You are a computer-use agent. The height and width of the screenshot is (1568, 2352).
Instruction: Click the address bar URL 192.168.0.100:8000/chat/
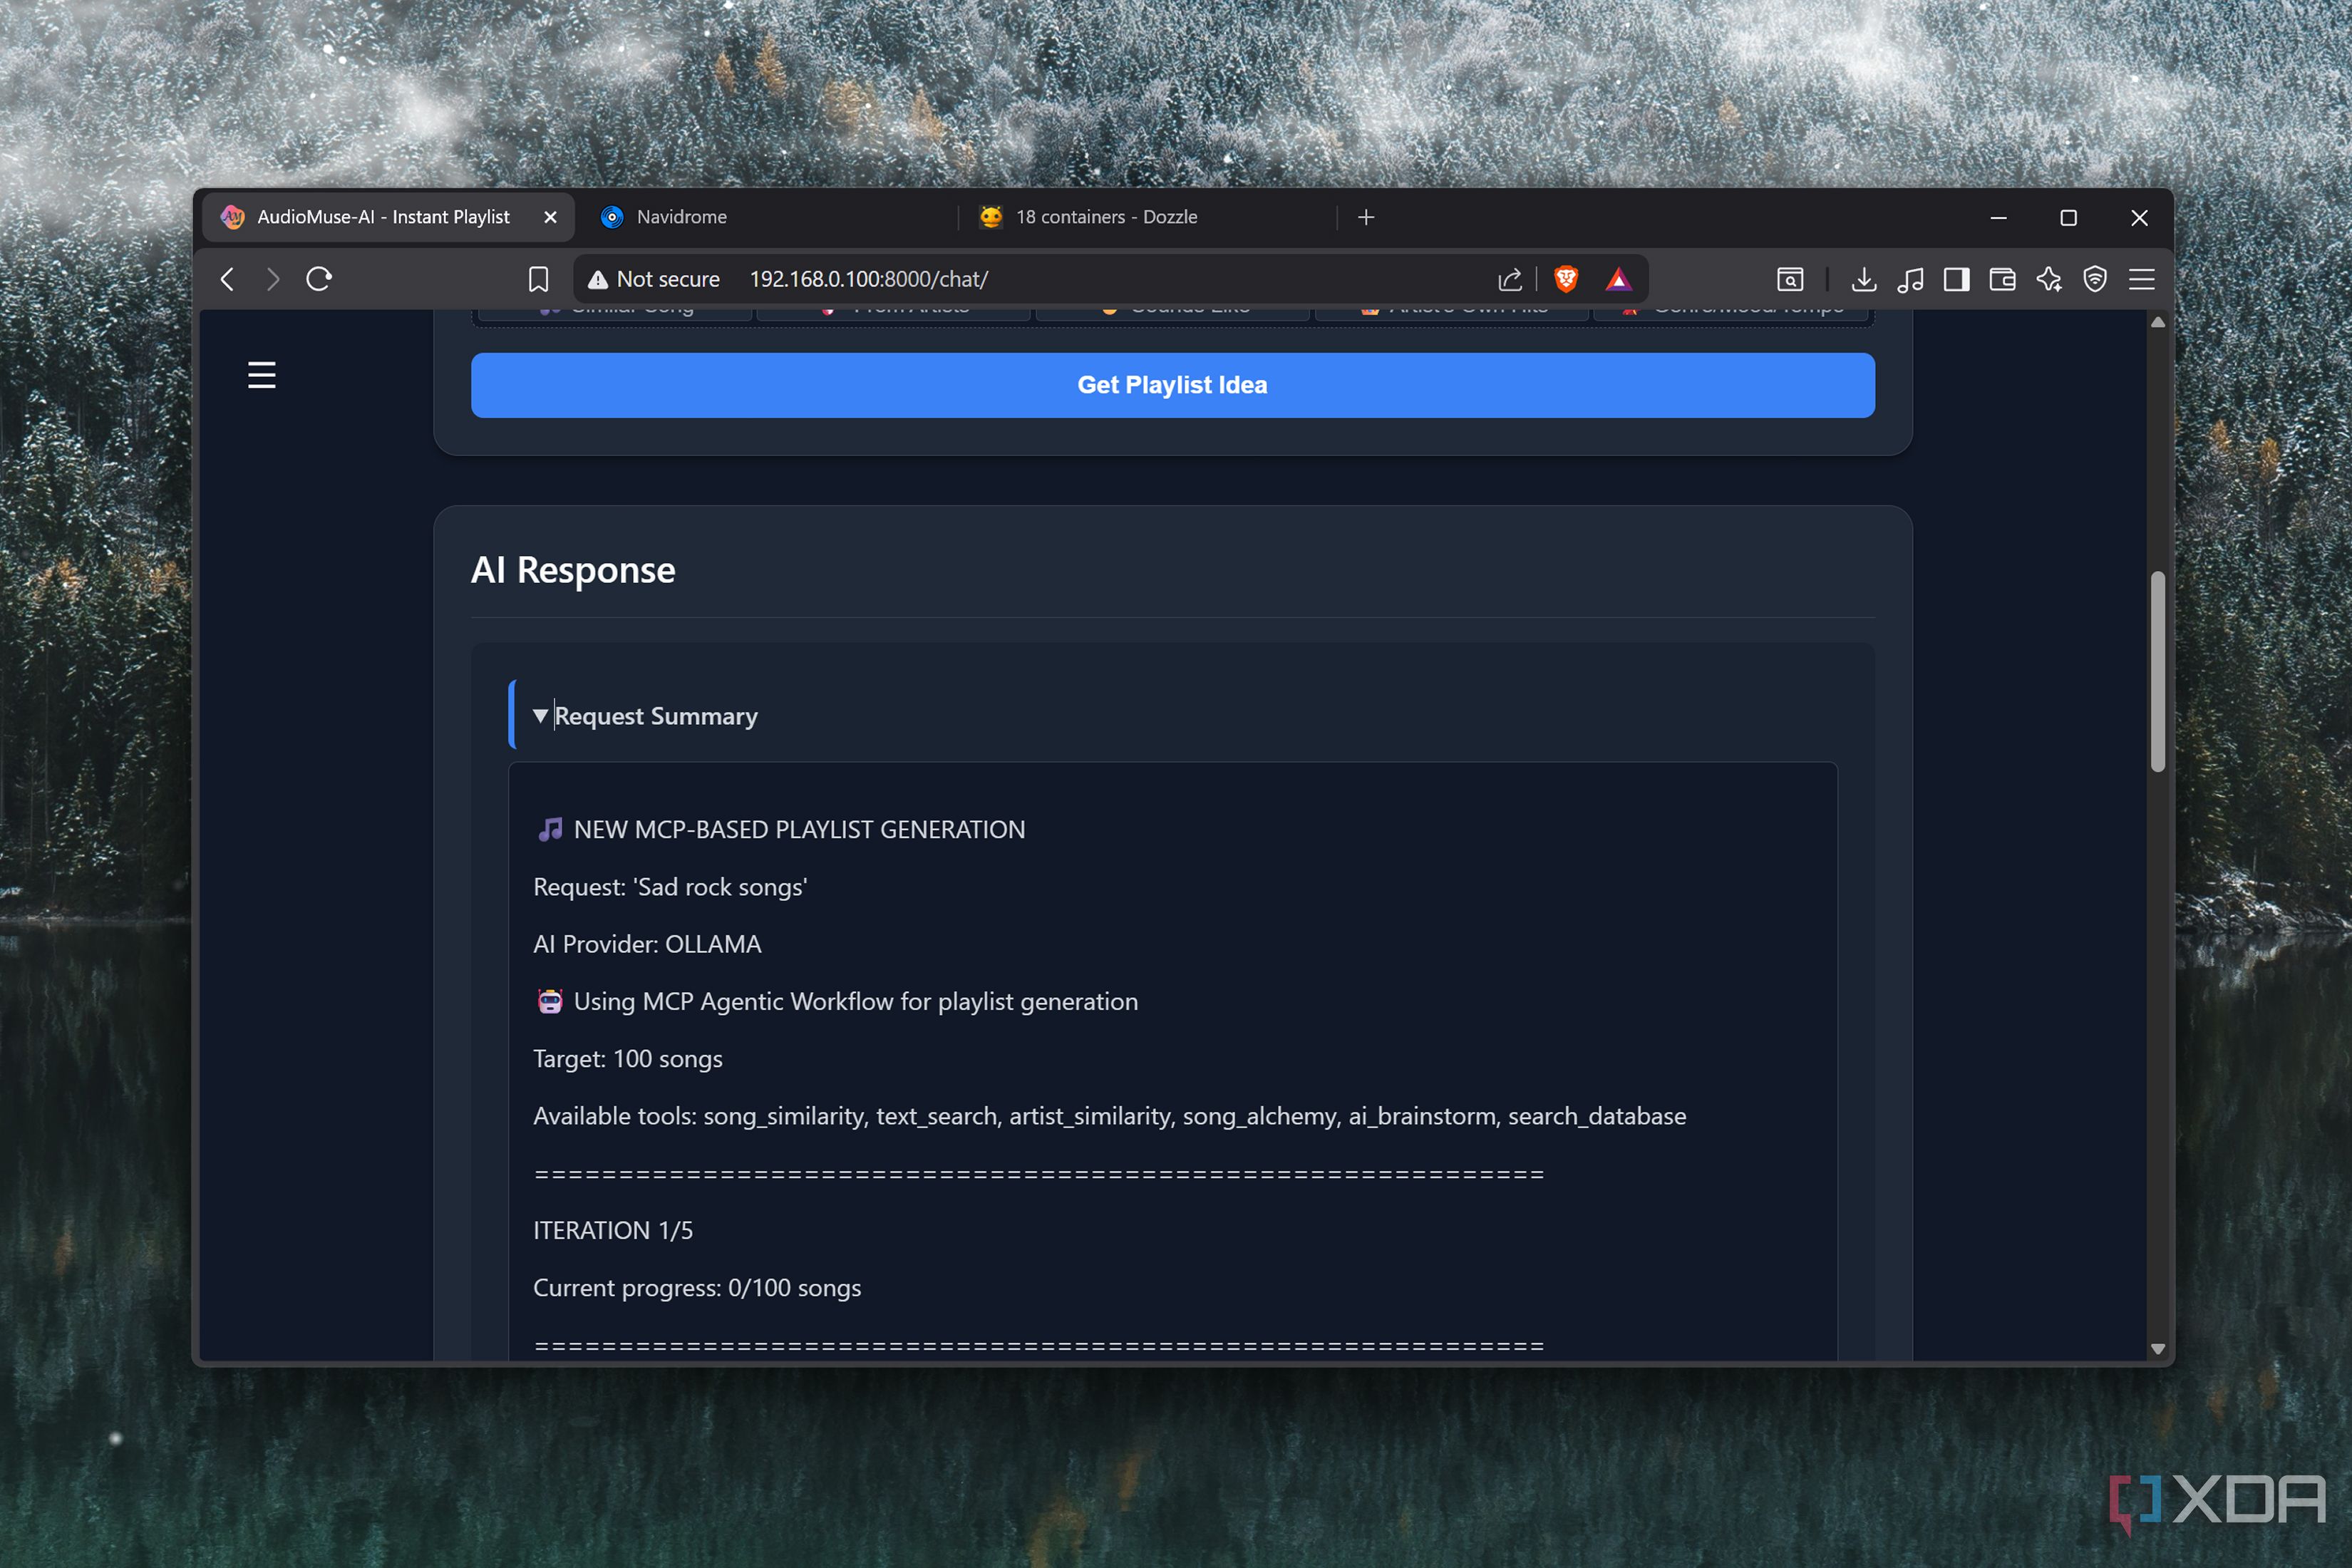pyautogui.click(x=868, y=280)
